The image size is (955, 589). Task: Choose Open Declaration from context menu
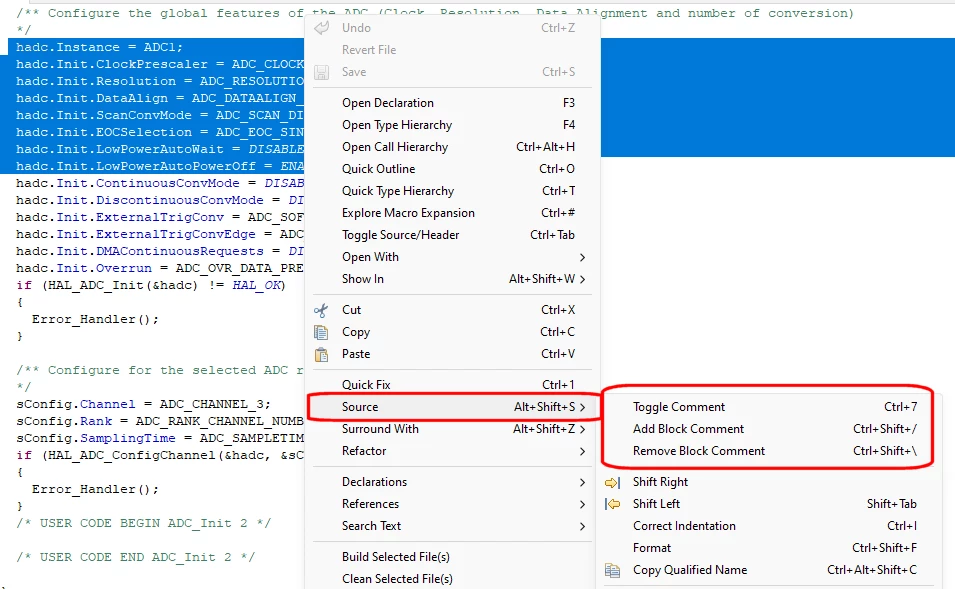point(452,103)
